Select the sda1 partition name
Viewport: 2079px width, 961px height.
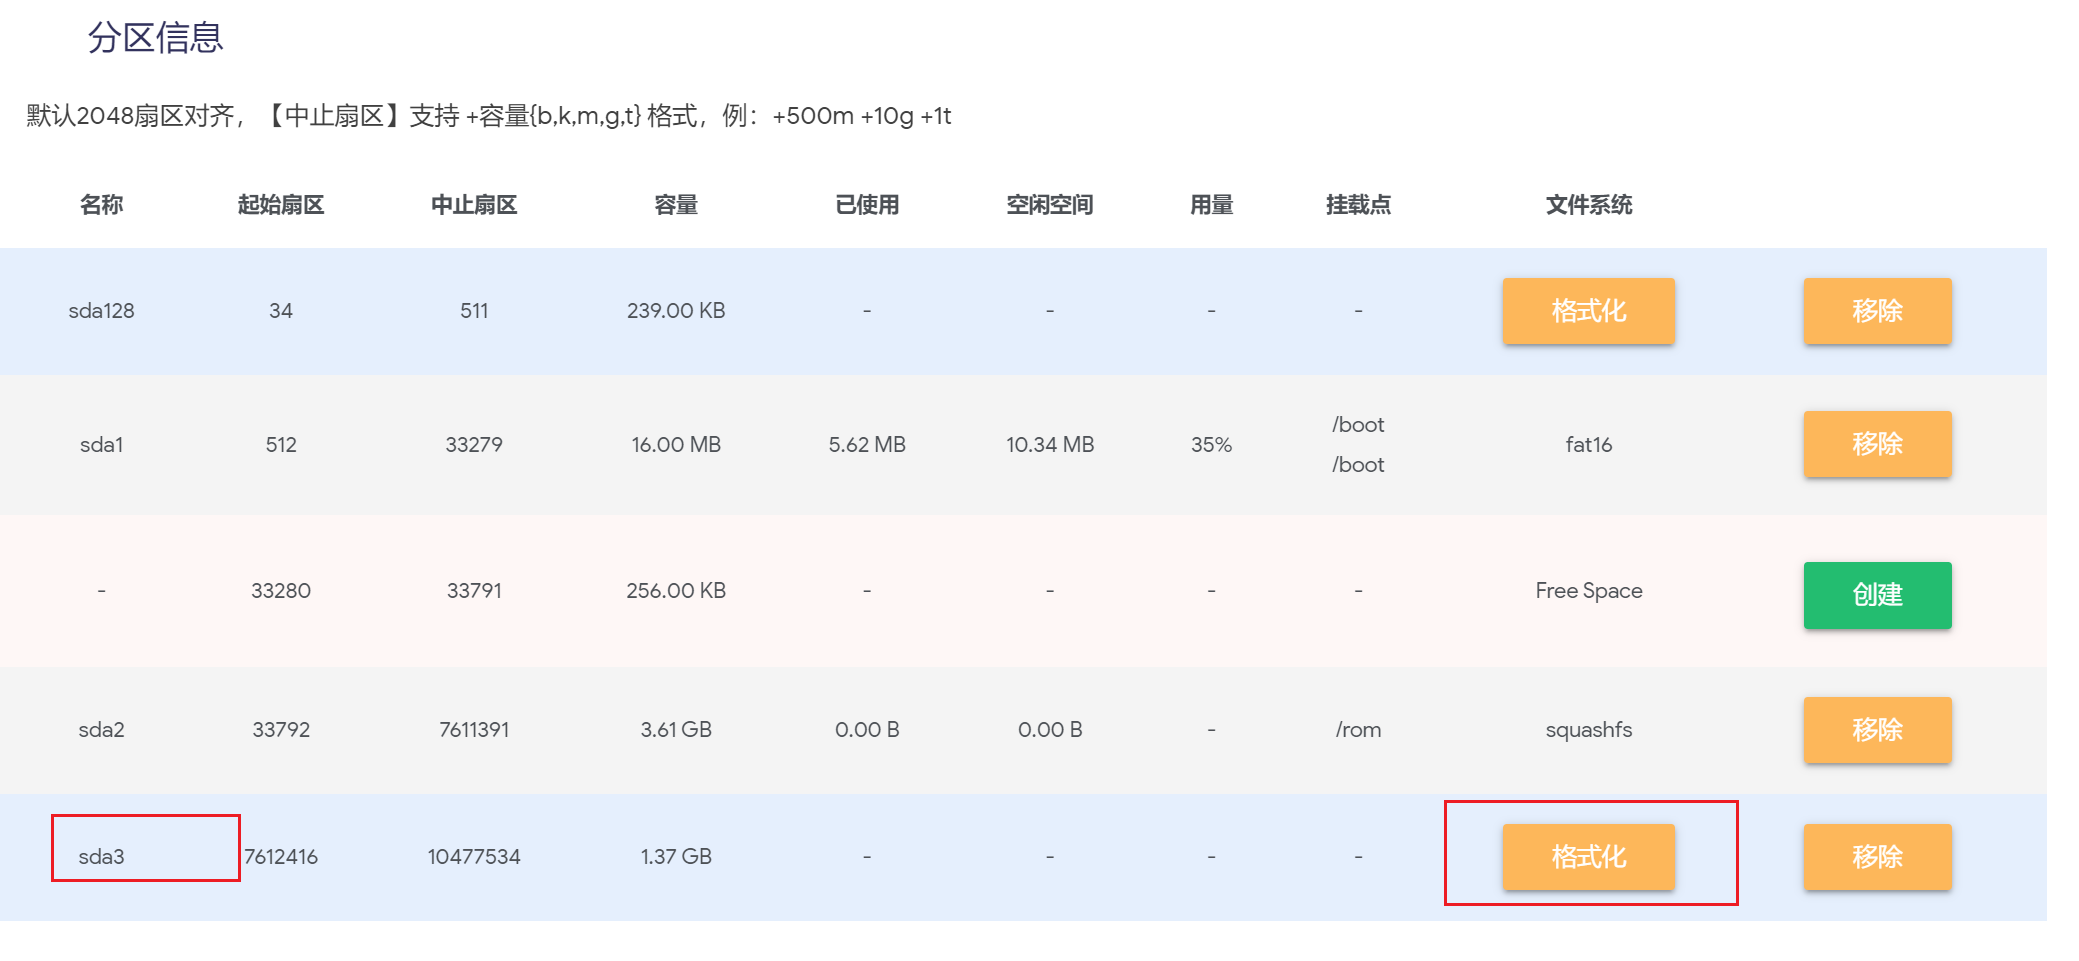coord(101,445)
